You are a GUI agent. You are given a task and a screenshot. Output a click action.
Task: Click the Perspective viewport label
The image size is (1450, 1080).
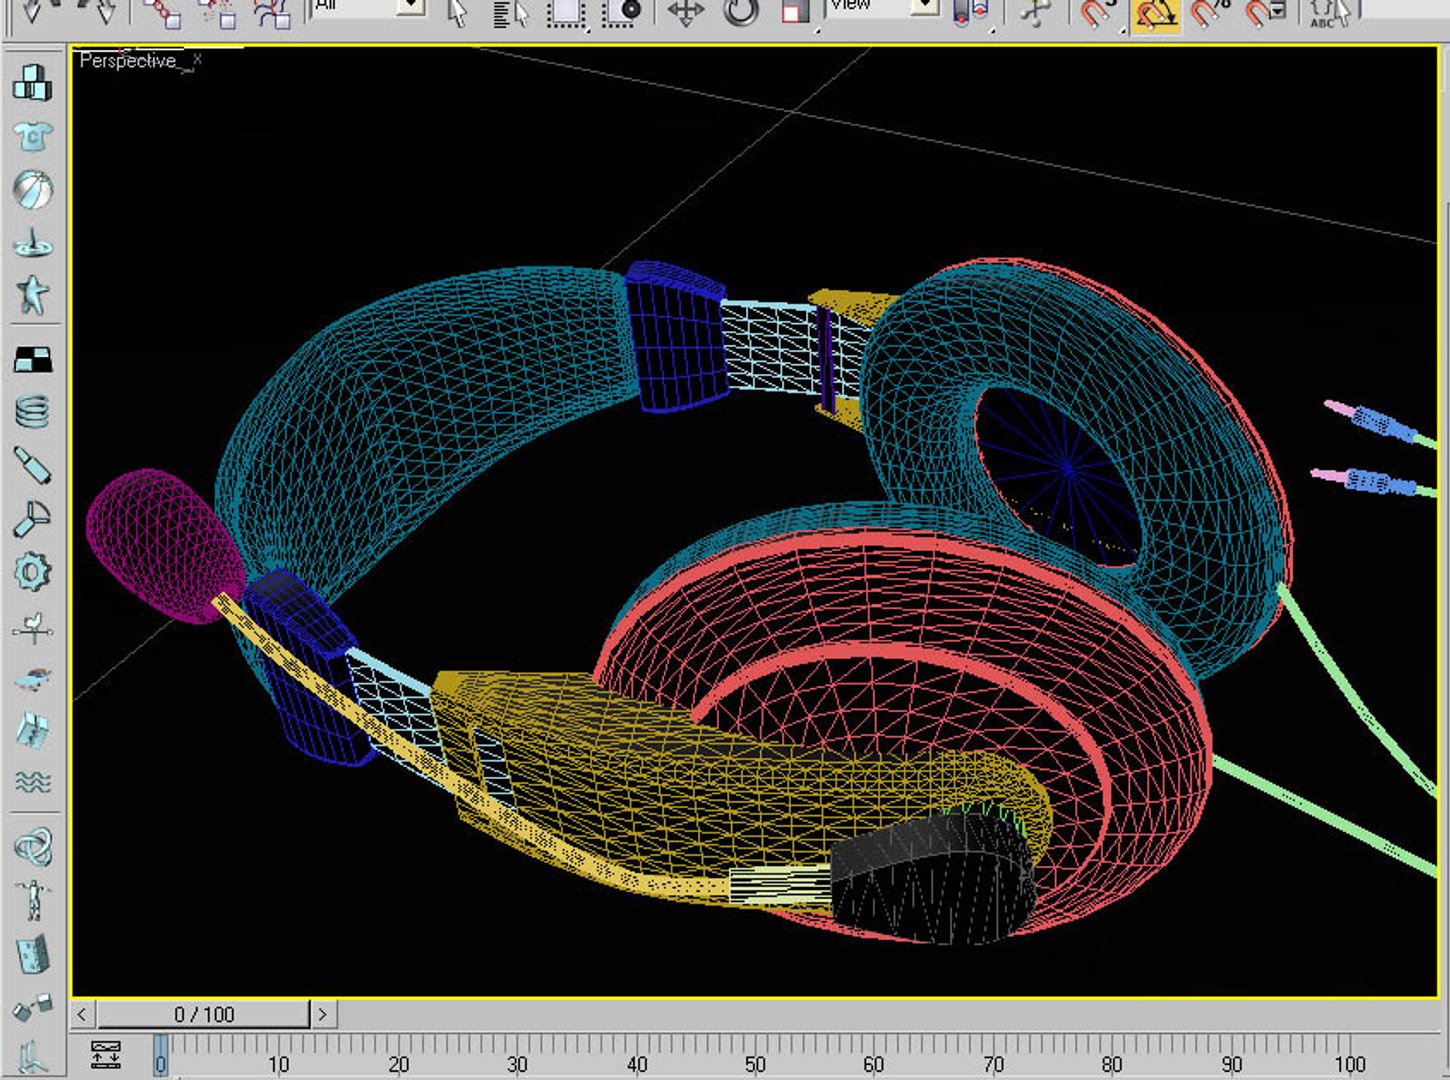pyautogui.click(x=127, y=61)
